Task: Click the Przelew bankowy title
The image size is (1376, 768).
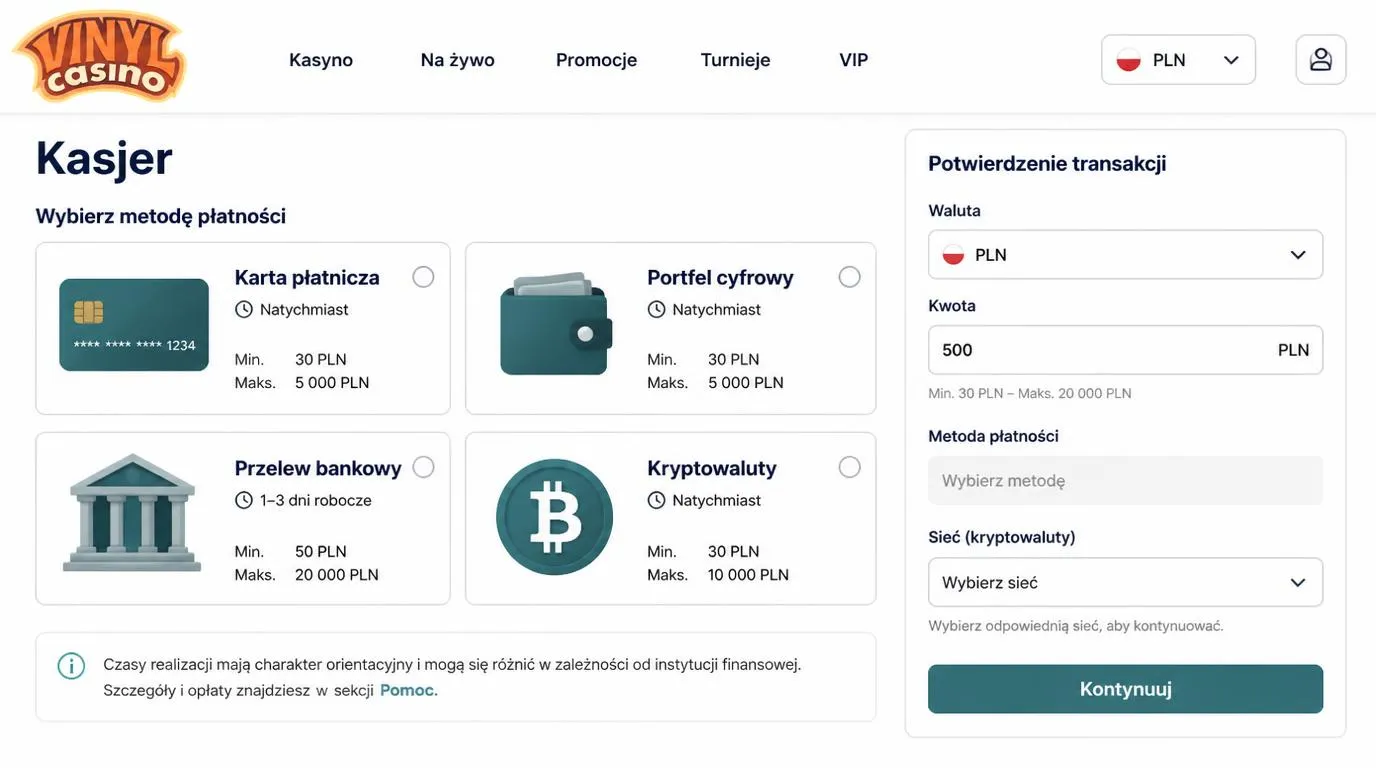Action: (318, 468)
